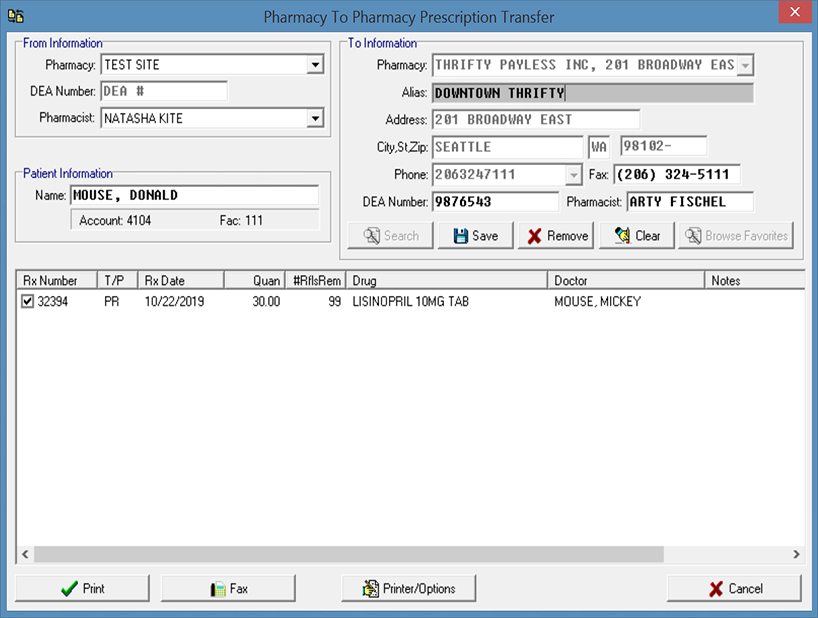Screen dimensions: 818x618
Task: Click the Save floppy disk icon
Action: click(x=461, y=236)
